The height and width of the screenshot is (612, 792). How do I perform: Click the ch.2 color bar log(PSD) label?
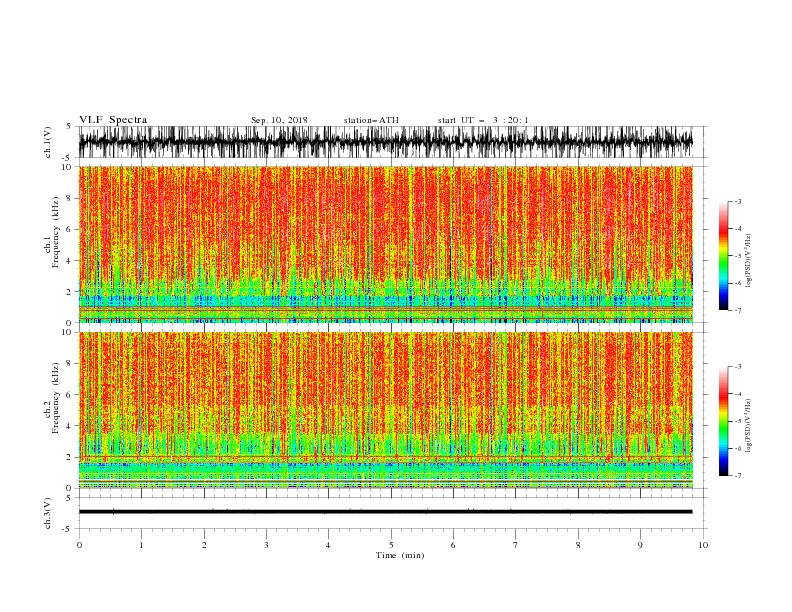[748, 425]
